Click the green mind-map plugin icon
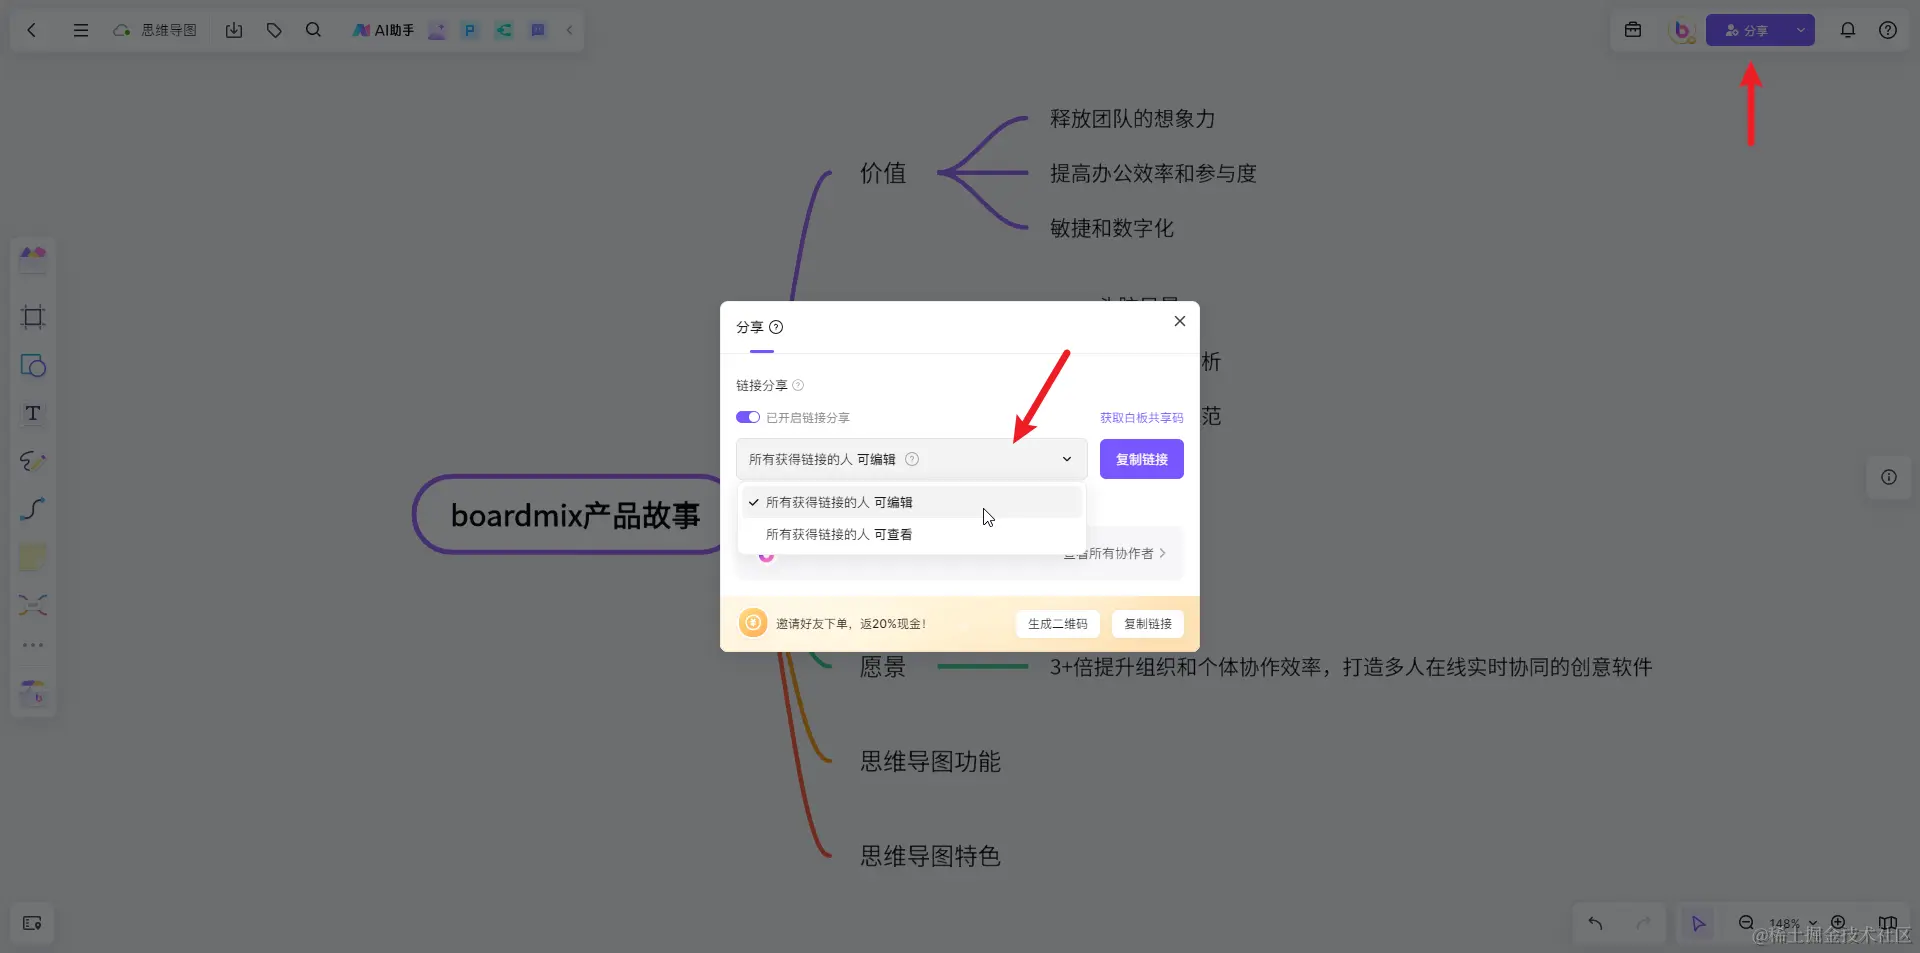Screen dimensions: 1920x953 503,30
